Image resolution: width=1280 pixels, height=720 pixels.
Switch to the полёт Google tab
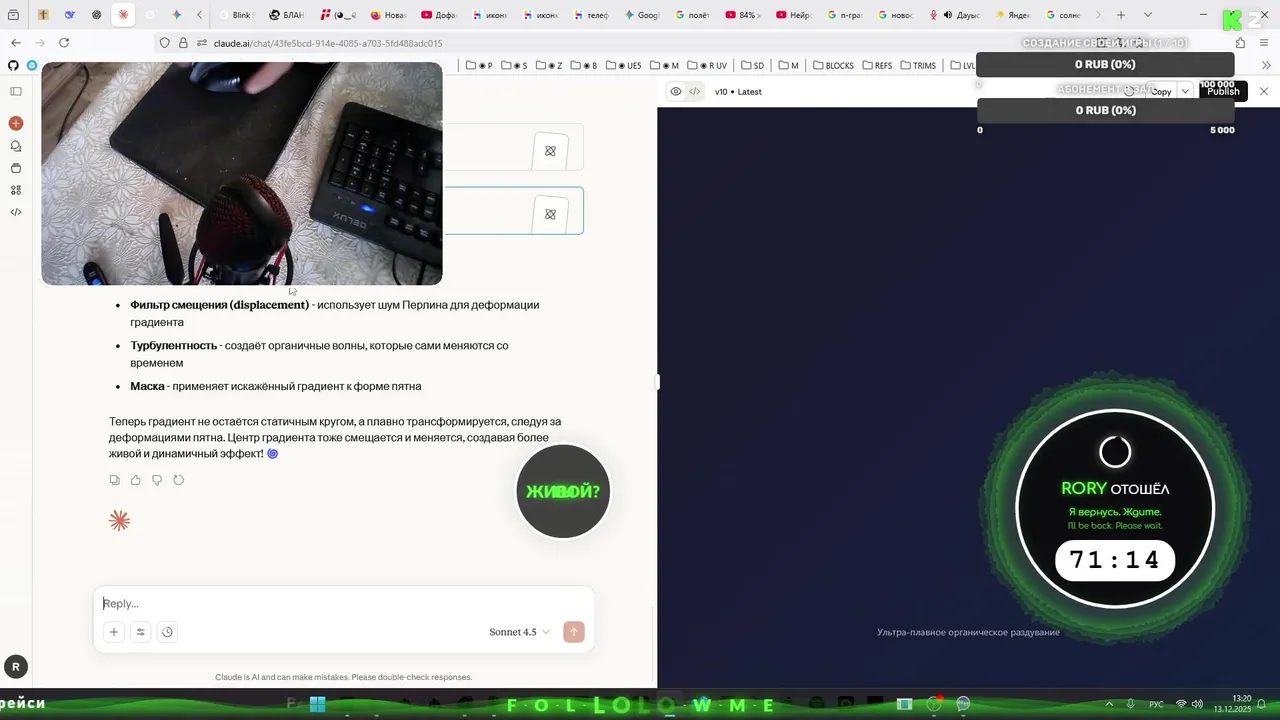693,15
